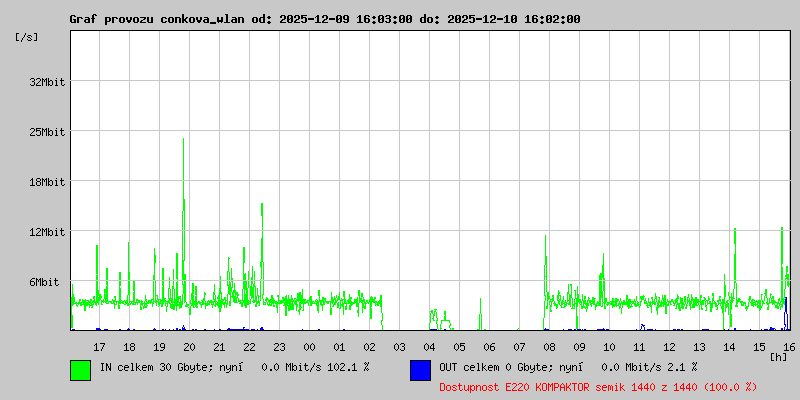Click hour label '22' on time axis
This screenshot has width=800, height=400.
click(249, 347)
